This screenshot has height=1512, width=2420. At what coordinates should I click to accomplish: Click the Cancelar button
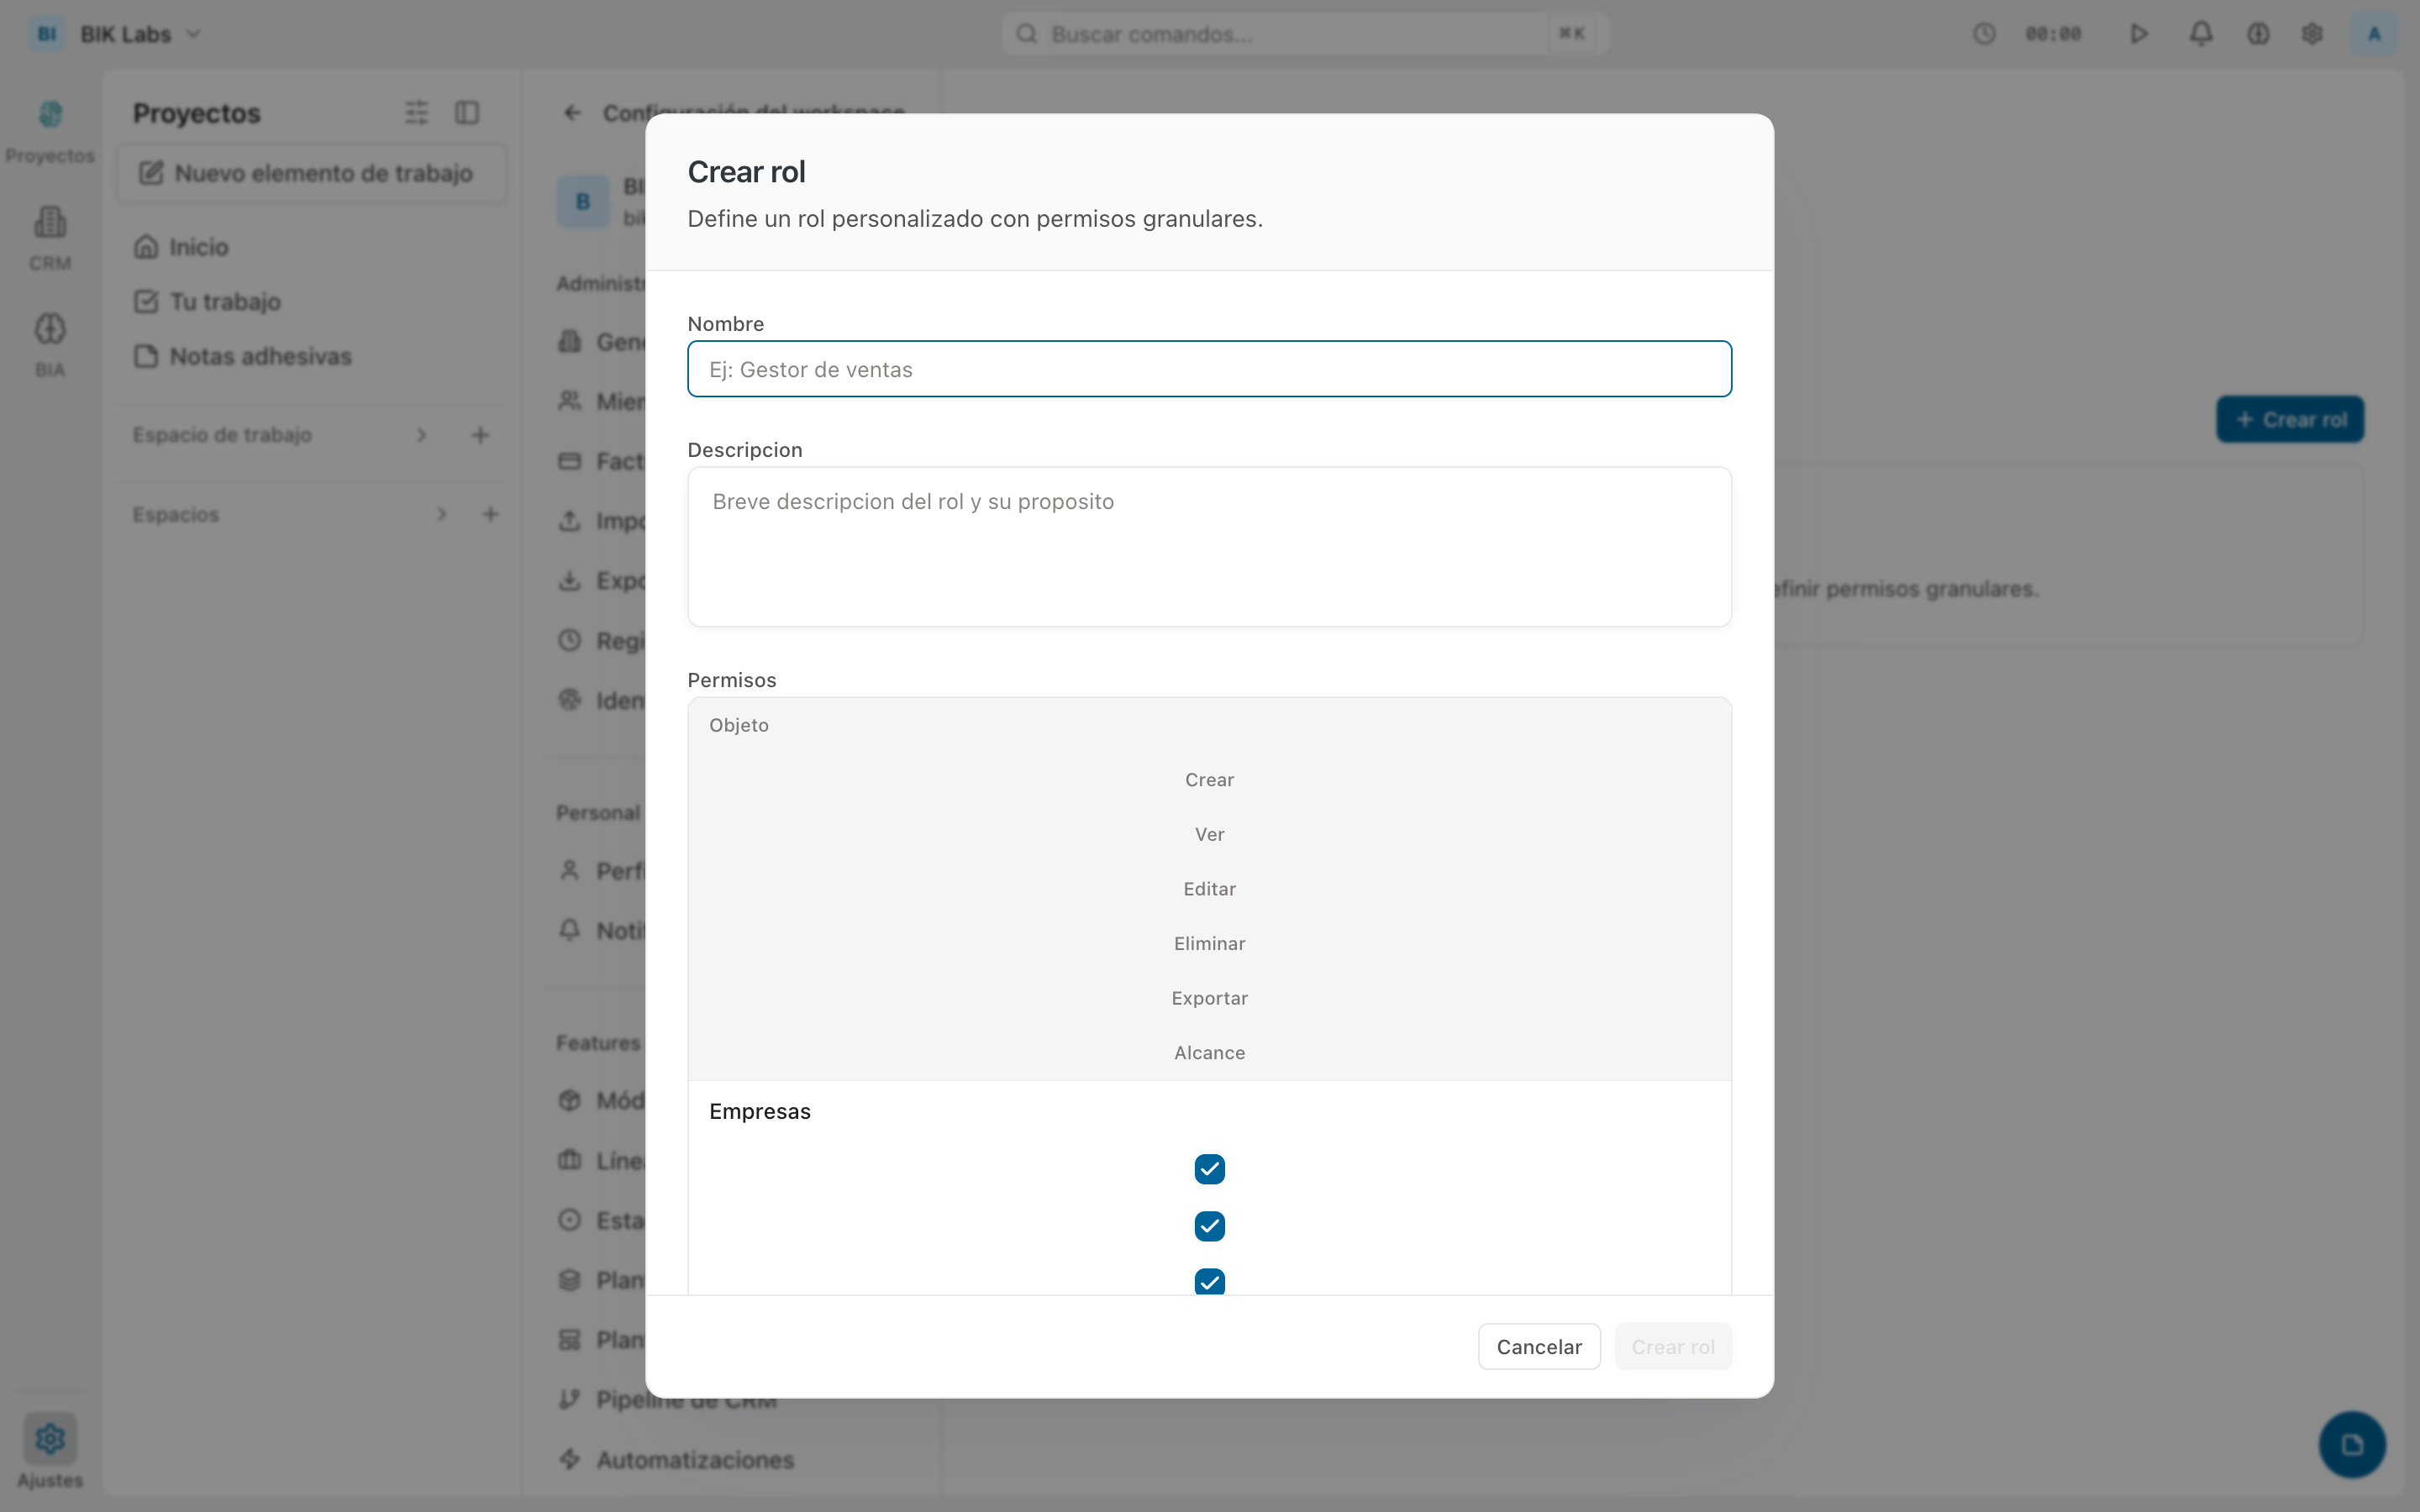tap(1538, 1346)
